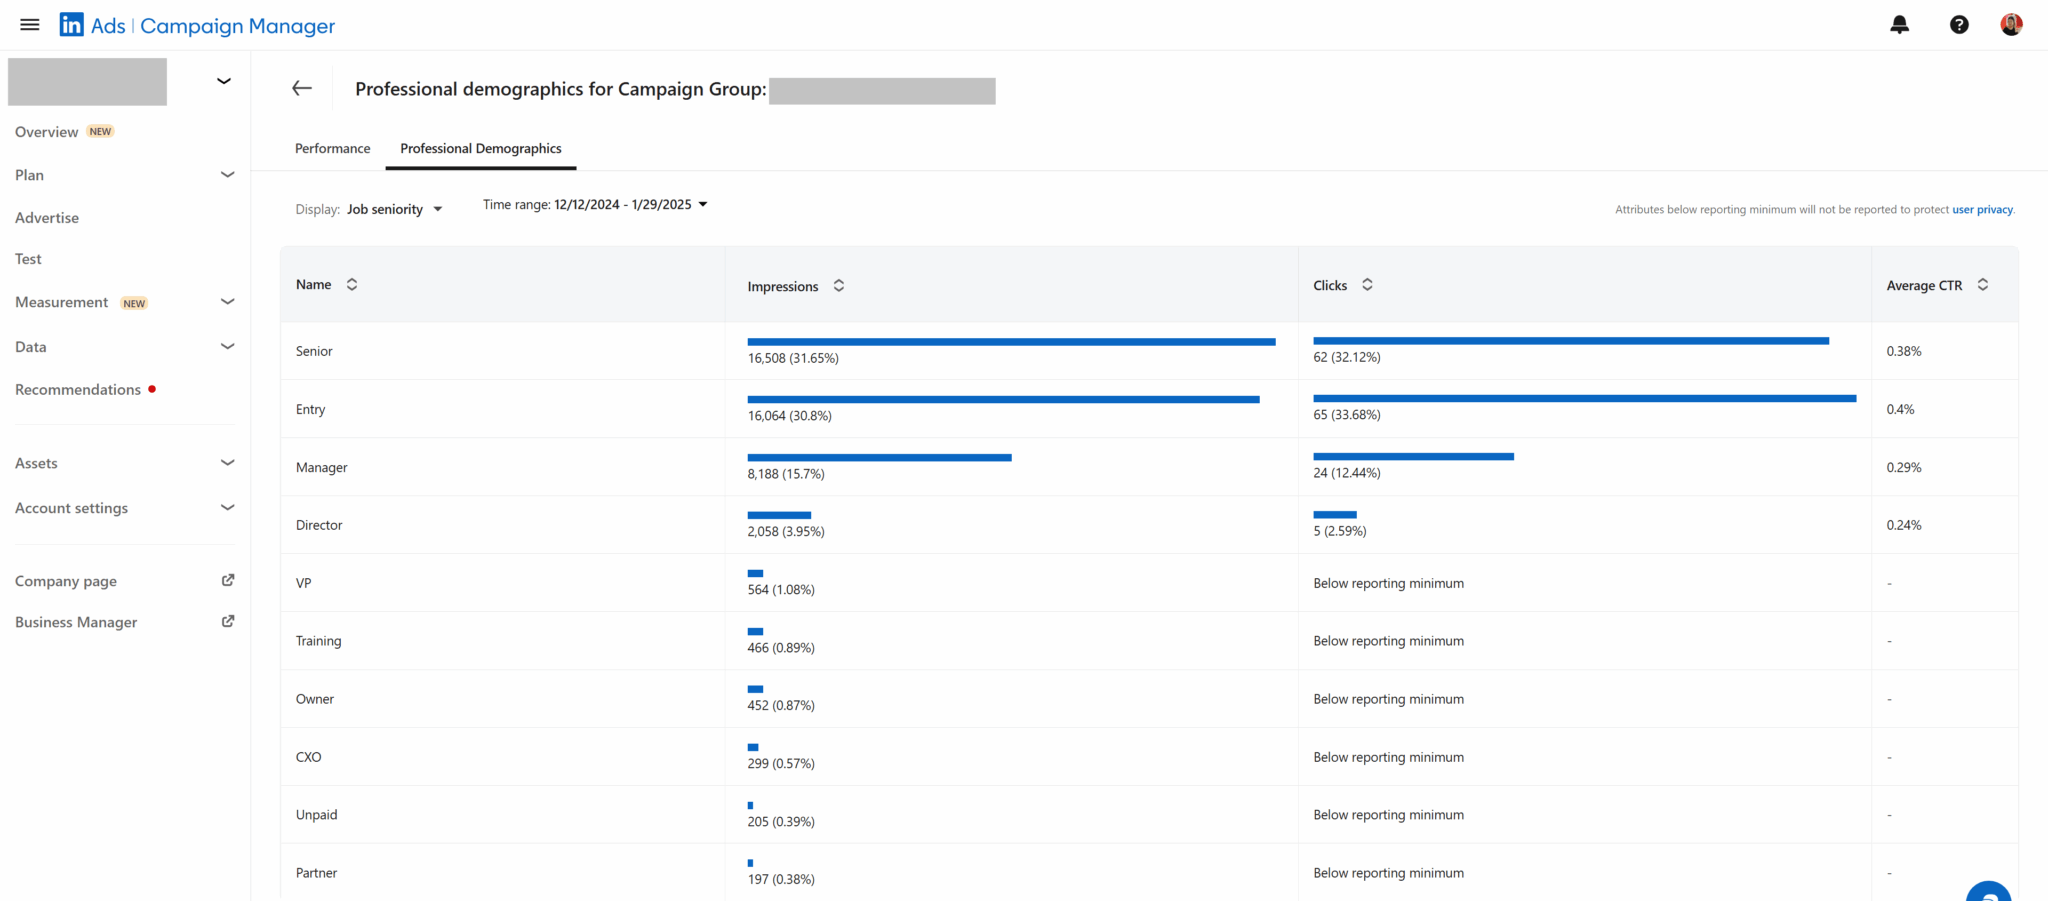The image size is (2048, 901).
Task: Open the help question mark icon
Action: pyautogui.click(x=1959, y=25)
